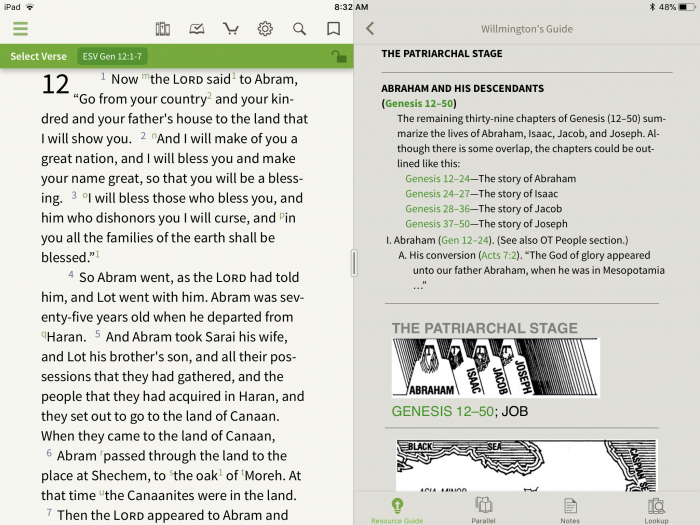The width and height of the screenshot is (700, 525).
Task: Switch to the Resource Guide tab
Action: click(397, 510)
